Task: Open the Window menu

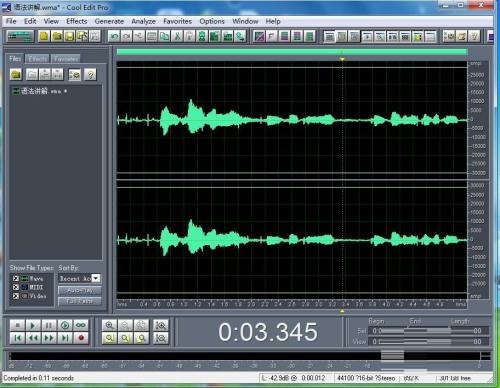Action: [245, 21]
